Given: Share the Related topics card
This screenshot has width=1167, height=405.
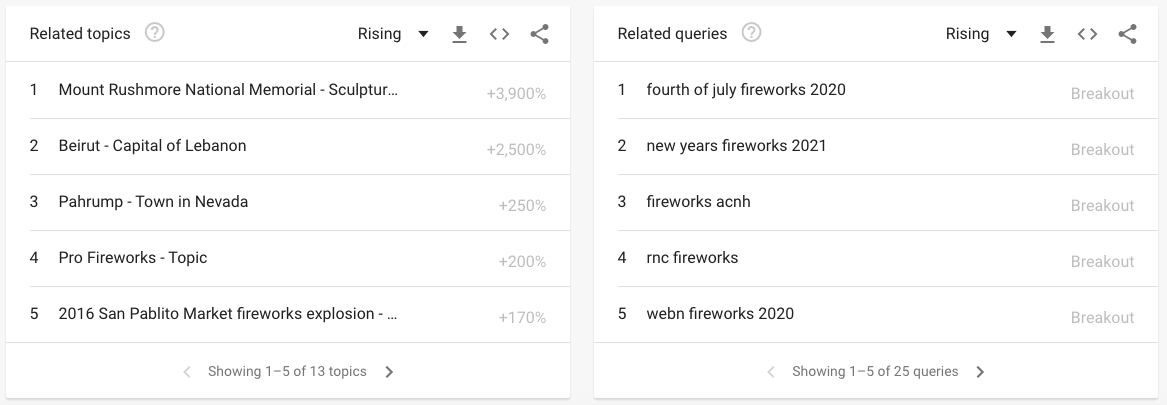Looking at the screenshot, I should click(540, 34).
